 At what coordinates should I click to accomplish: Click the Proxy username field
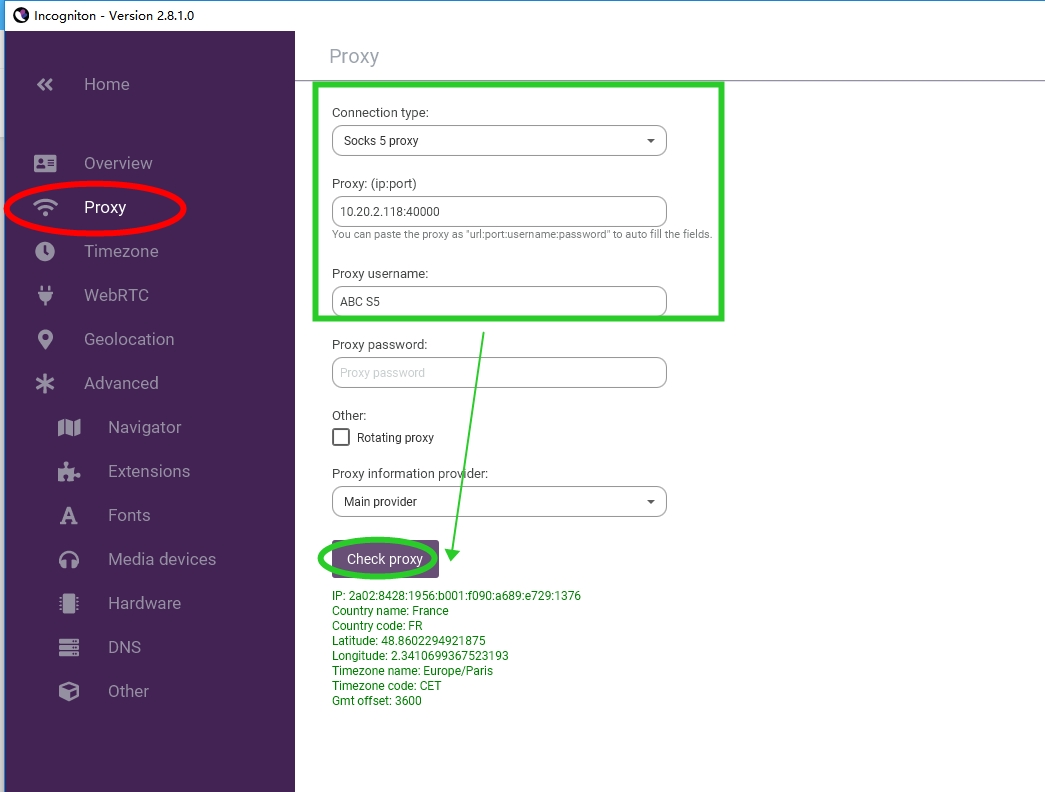498,301
